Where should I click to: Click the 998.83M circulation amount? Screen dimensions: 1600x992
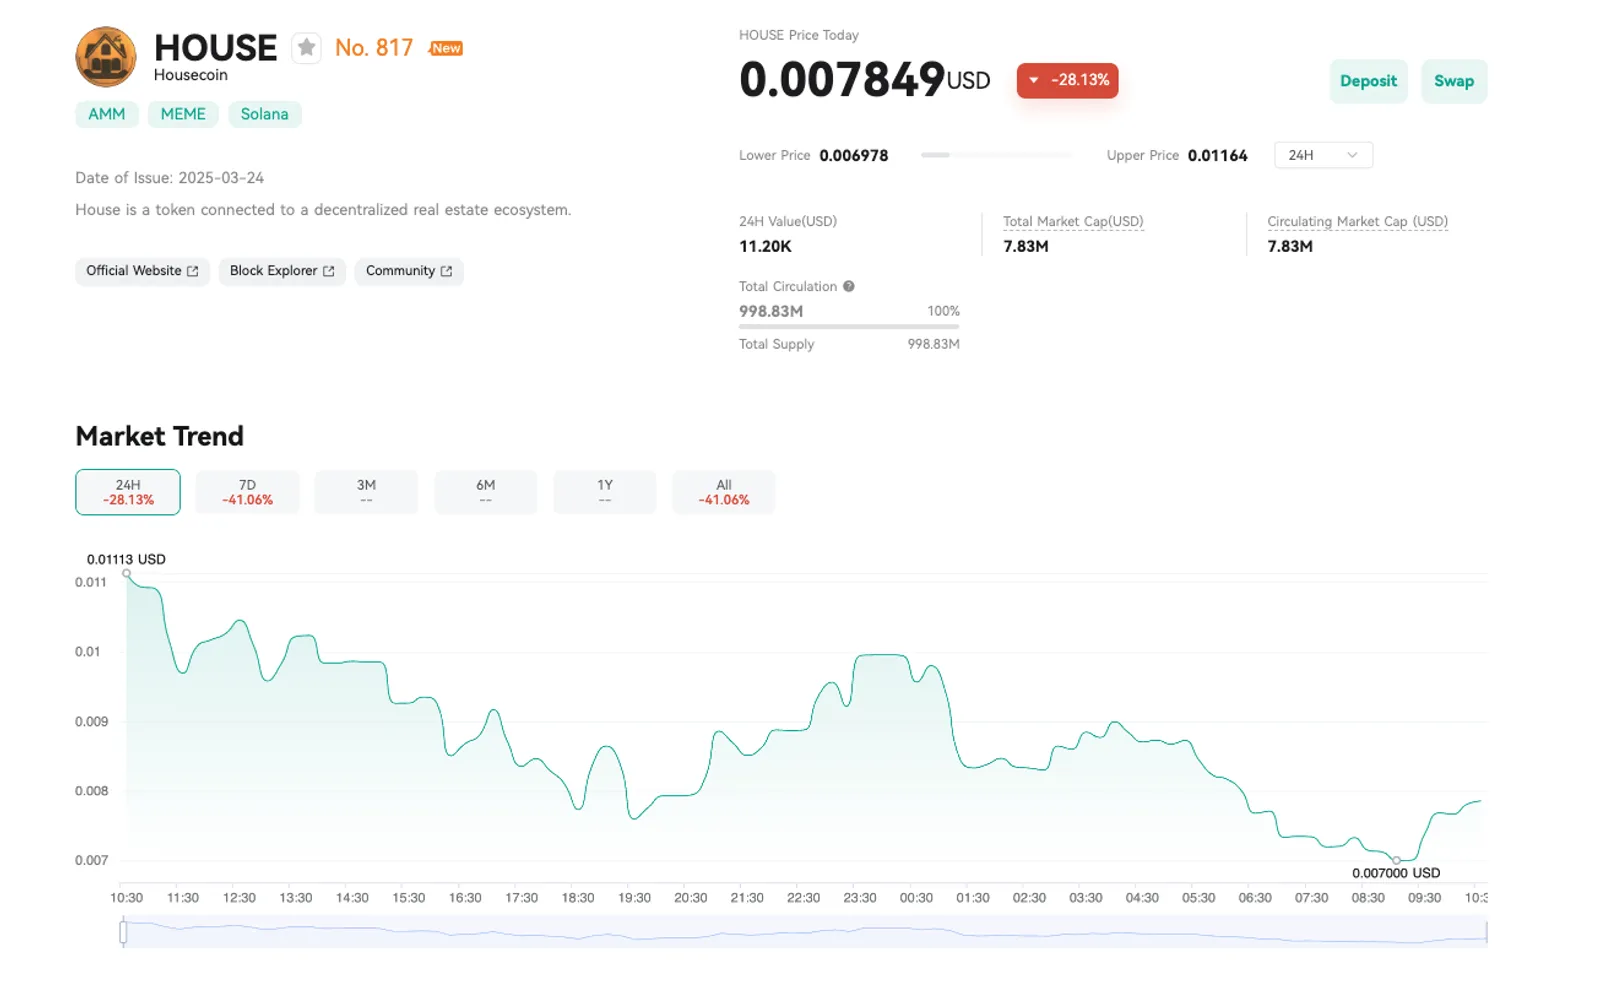(x=771, y=311)
